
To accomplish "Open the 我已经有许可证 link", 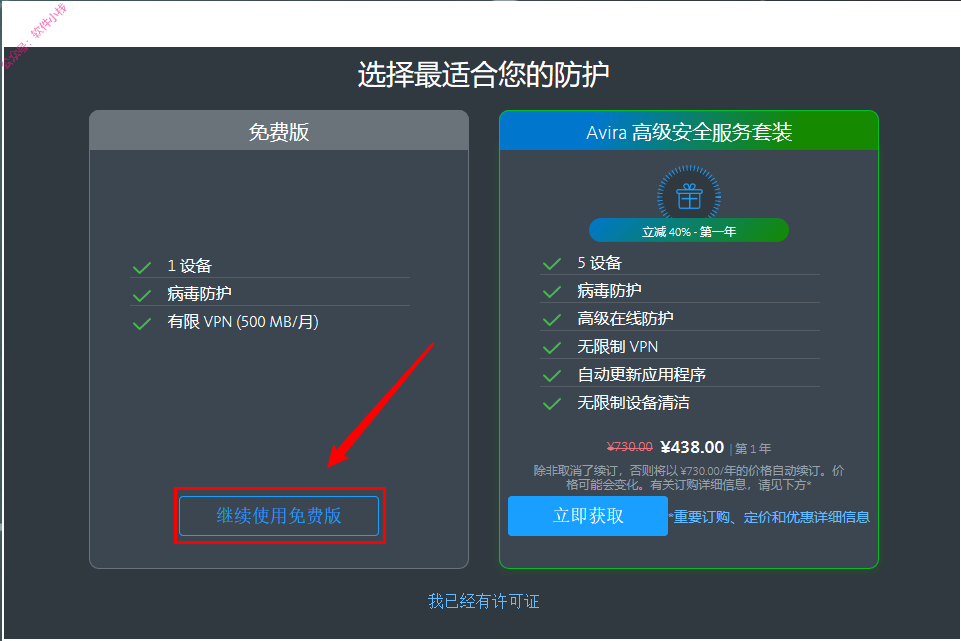I will tap(484, 601).
